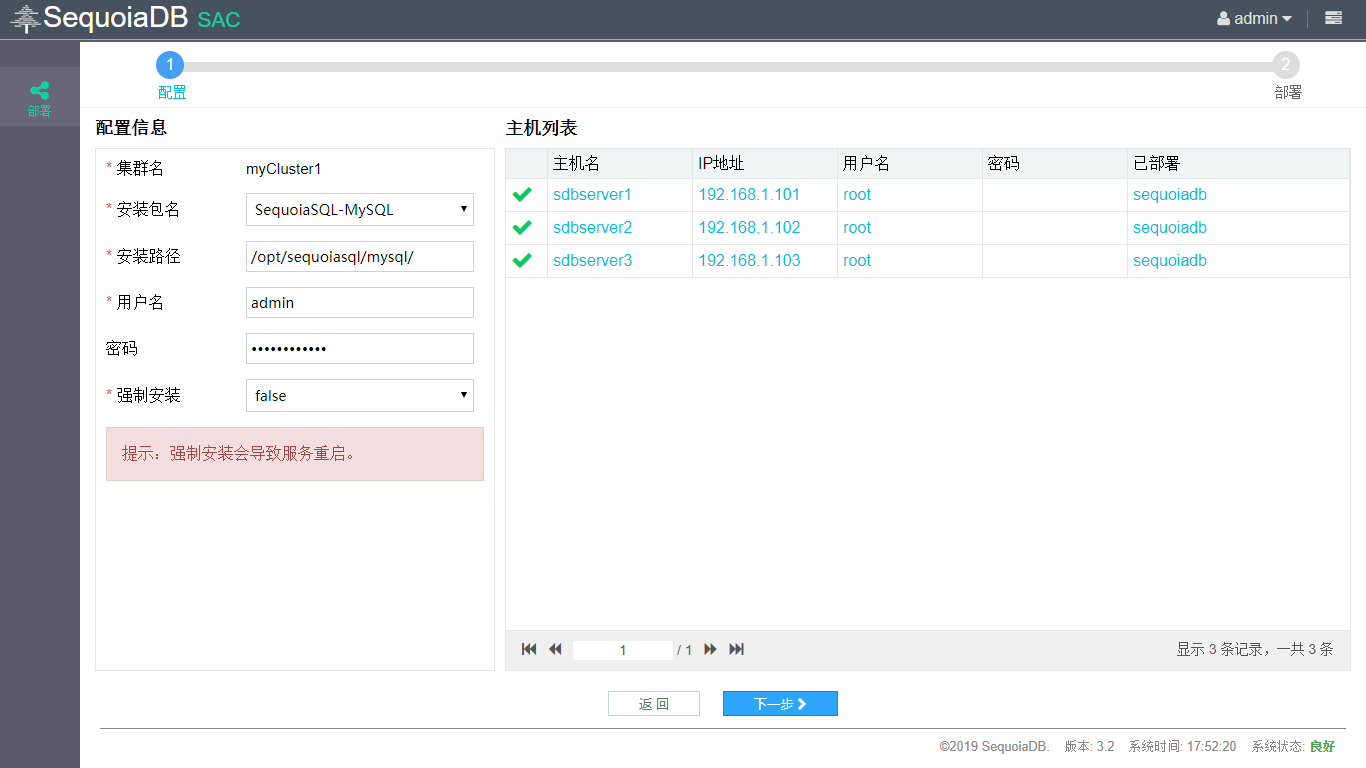The image size is (1366, 768).
Task: Click the return button
Action: 654,704
